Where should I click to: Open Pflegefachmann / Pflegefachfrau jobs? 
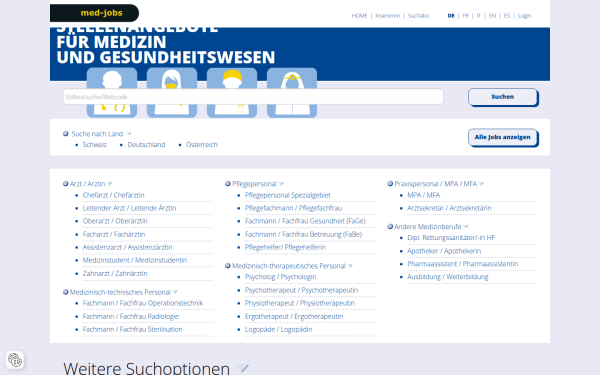tap(293, 208)
